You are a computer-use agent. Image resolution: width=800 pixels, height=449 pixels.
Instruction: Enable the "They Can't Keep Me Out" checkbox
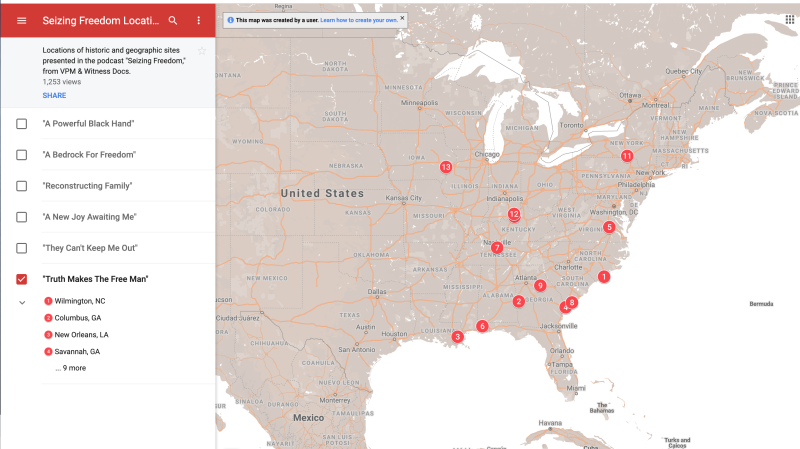(21, 248)
